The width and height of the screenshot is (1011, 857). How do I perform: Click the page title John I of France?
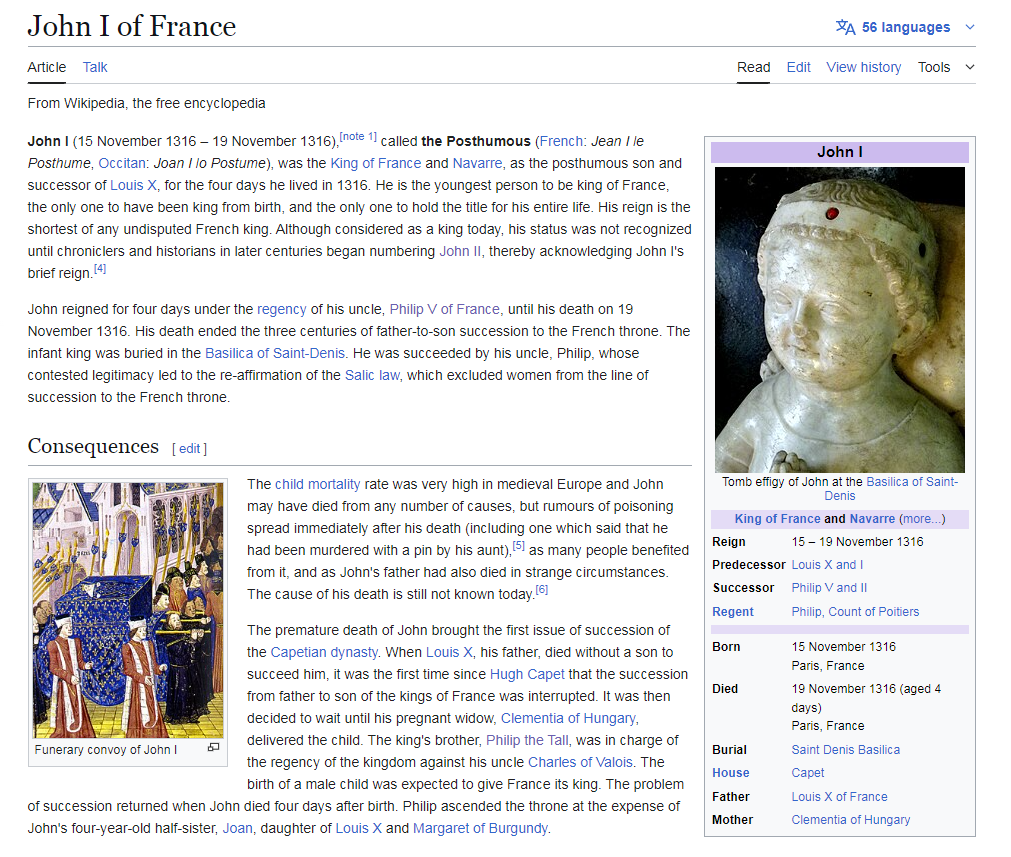pos(132,26)
